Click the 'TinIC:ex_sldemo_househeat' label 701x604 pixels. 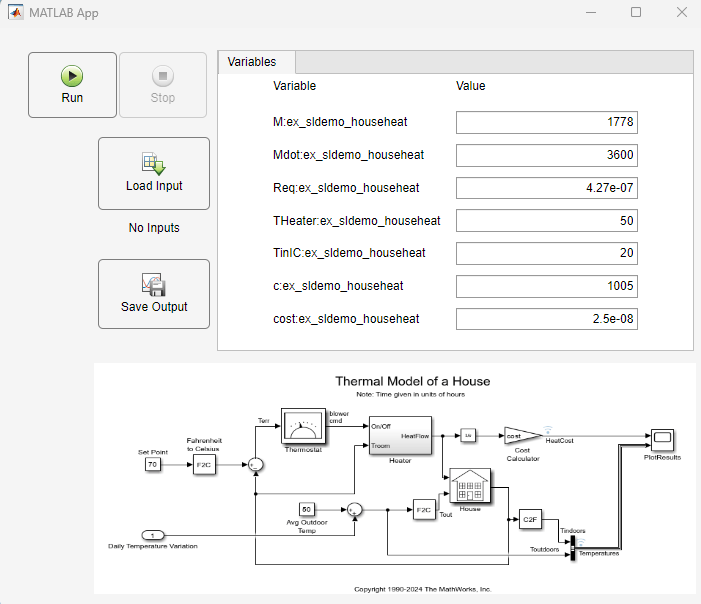point(349,253)
